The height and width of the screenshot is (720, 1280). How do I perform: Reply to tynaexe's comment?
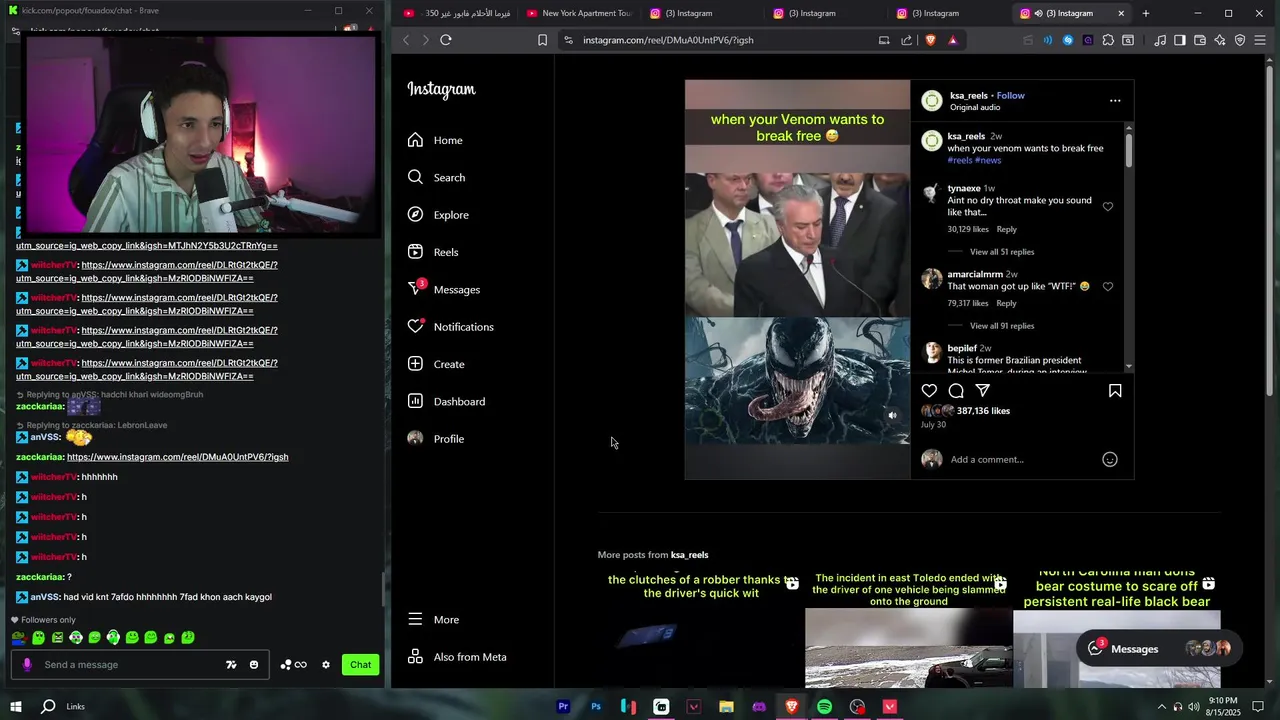(1006, 229)
